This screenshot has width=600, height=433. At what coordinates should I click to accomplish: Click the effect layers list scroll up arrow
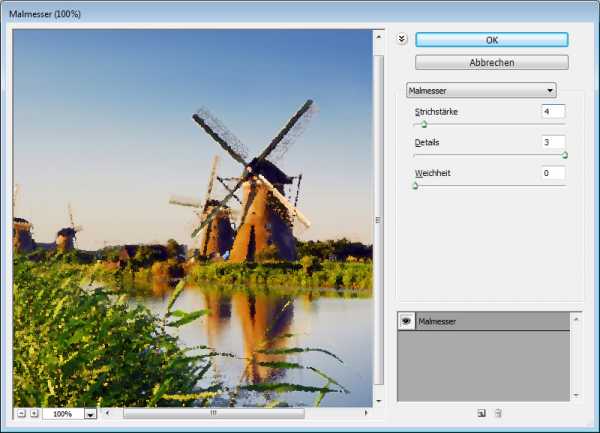click(x=576, y=319)
